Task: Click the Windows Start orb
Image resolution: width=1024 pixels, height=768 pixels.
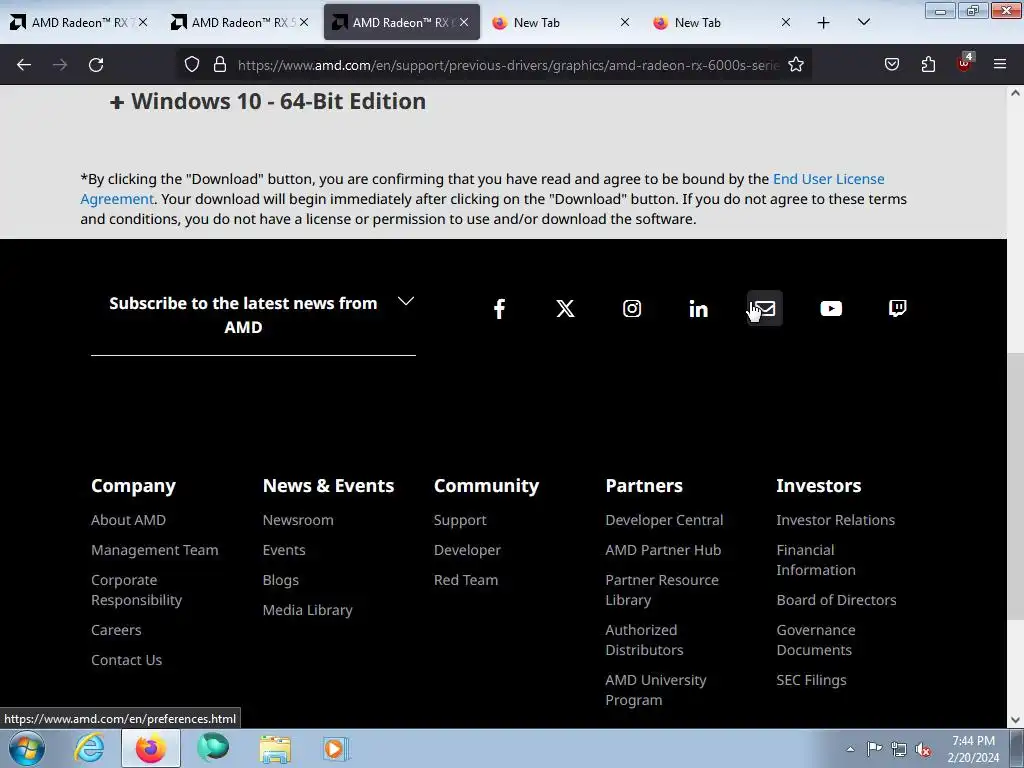Action: point(27,748)
